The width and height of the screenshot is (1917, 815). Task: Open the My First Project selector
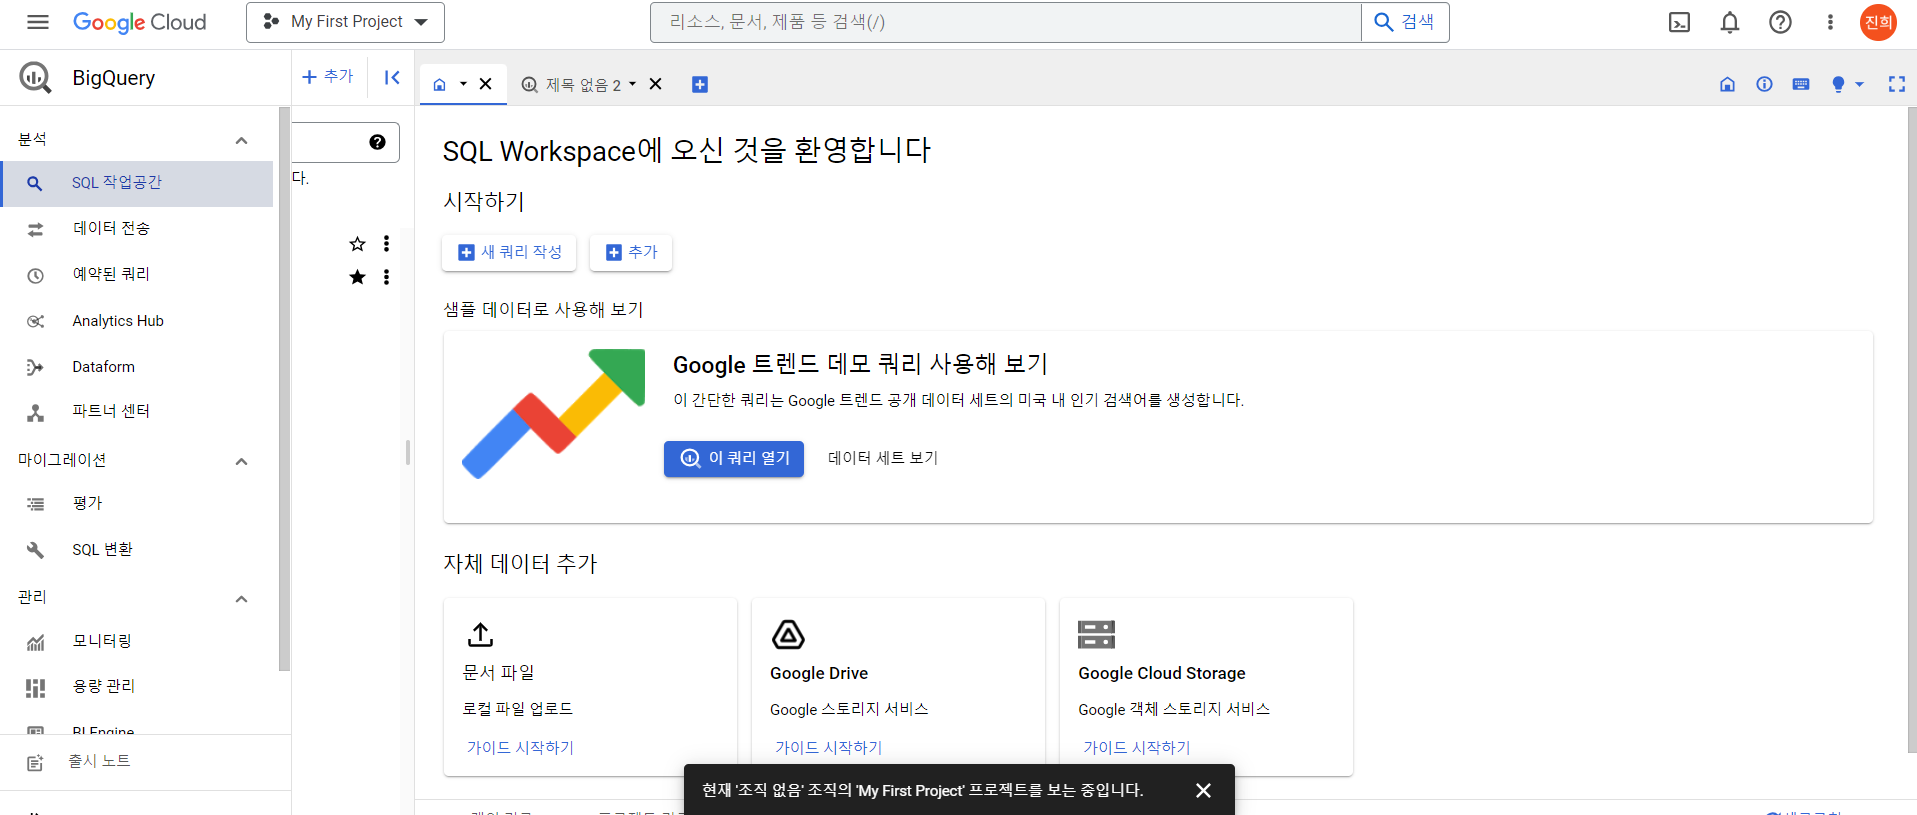coord(345,22)
